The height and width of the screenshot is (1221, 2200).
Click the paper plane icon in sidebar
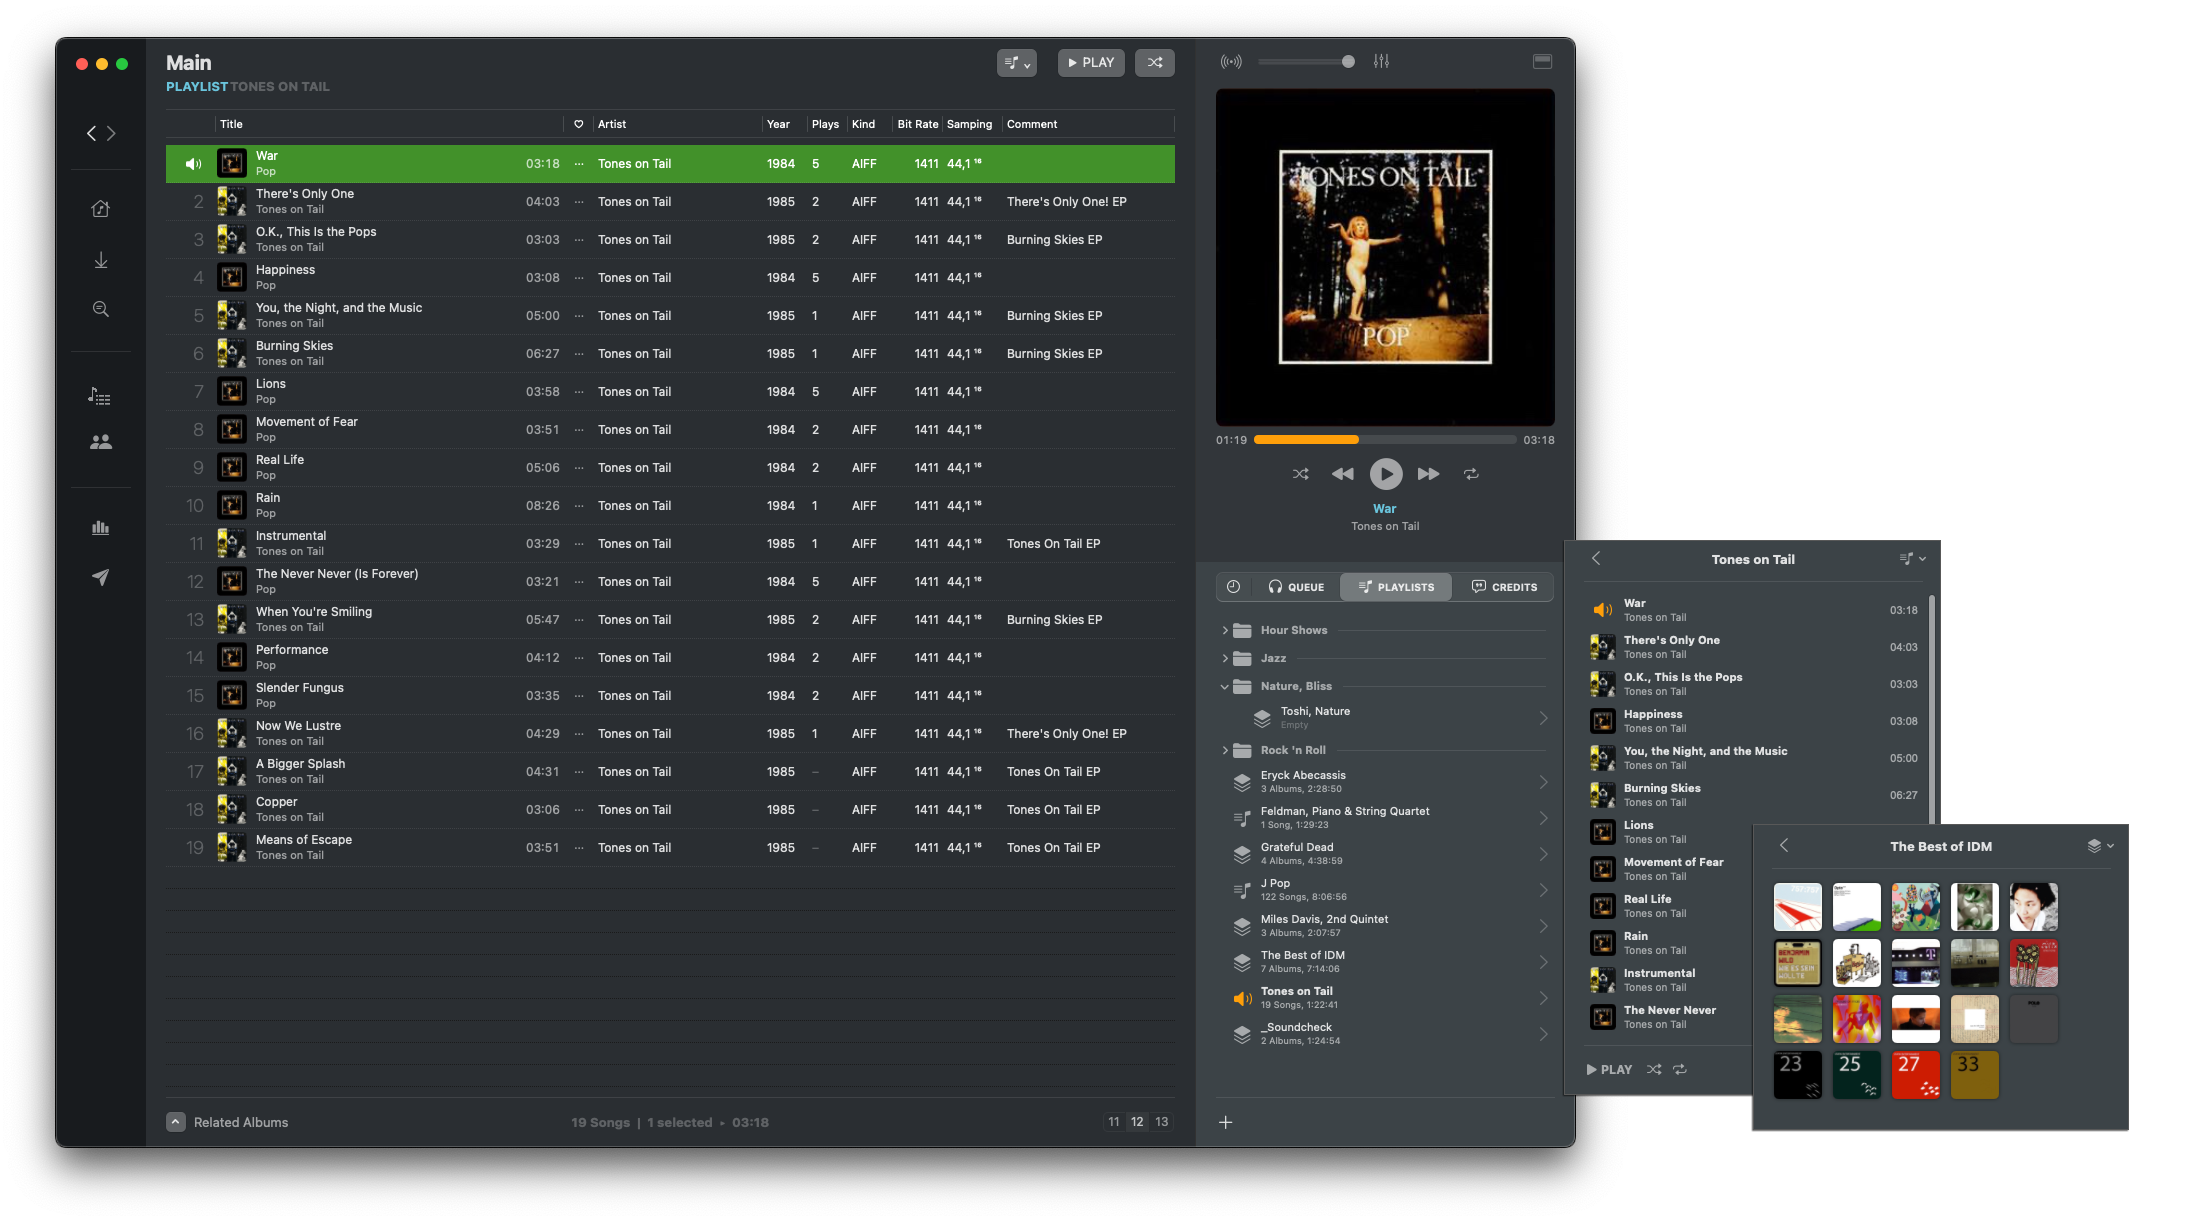click(x=100, y=577)
